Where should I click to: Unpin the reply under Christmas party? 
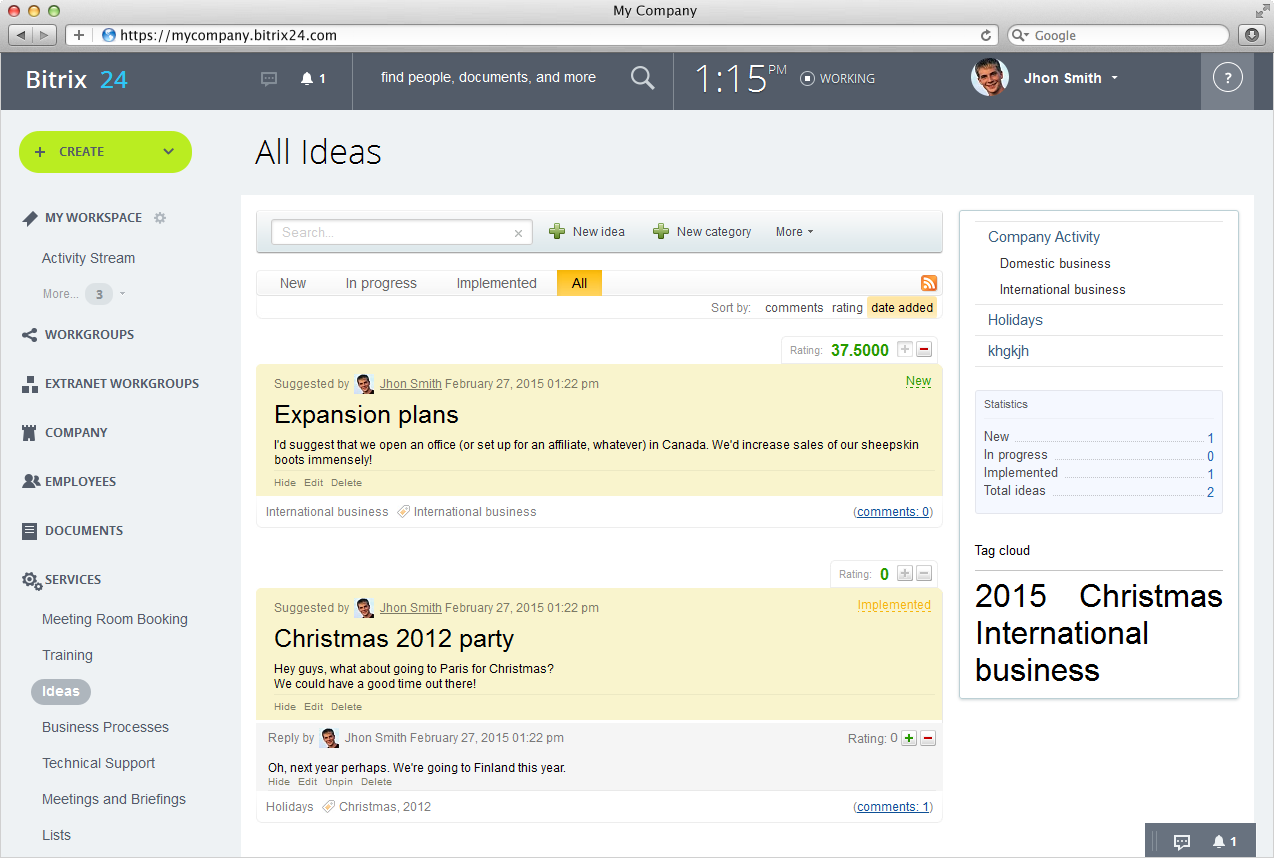338,782
